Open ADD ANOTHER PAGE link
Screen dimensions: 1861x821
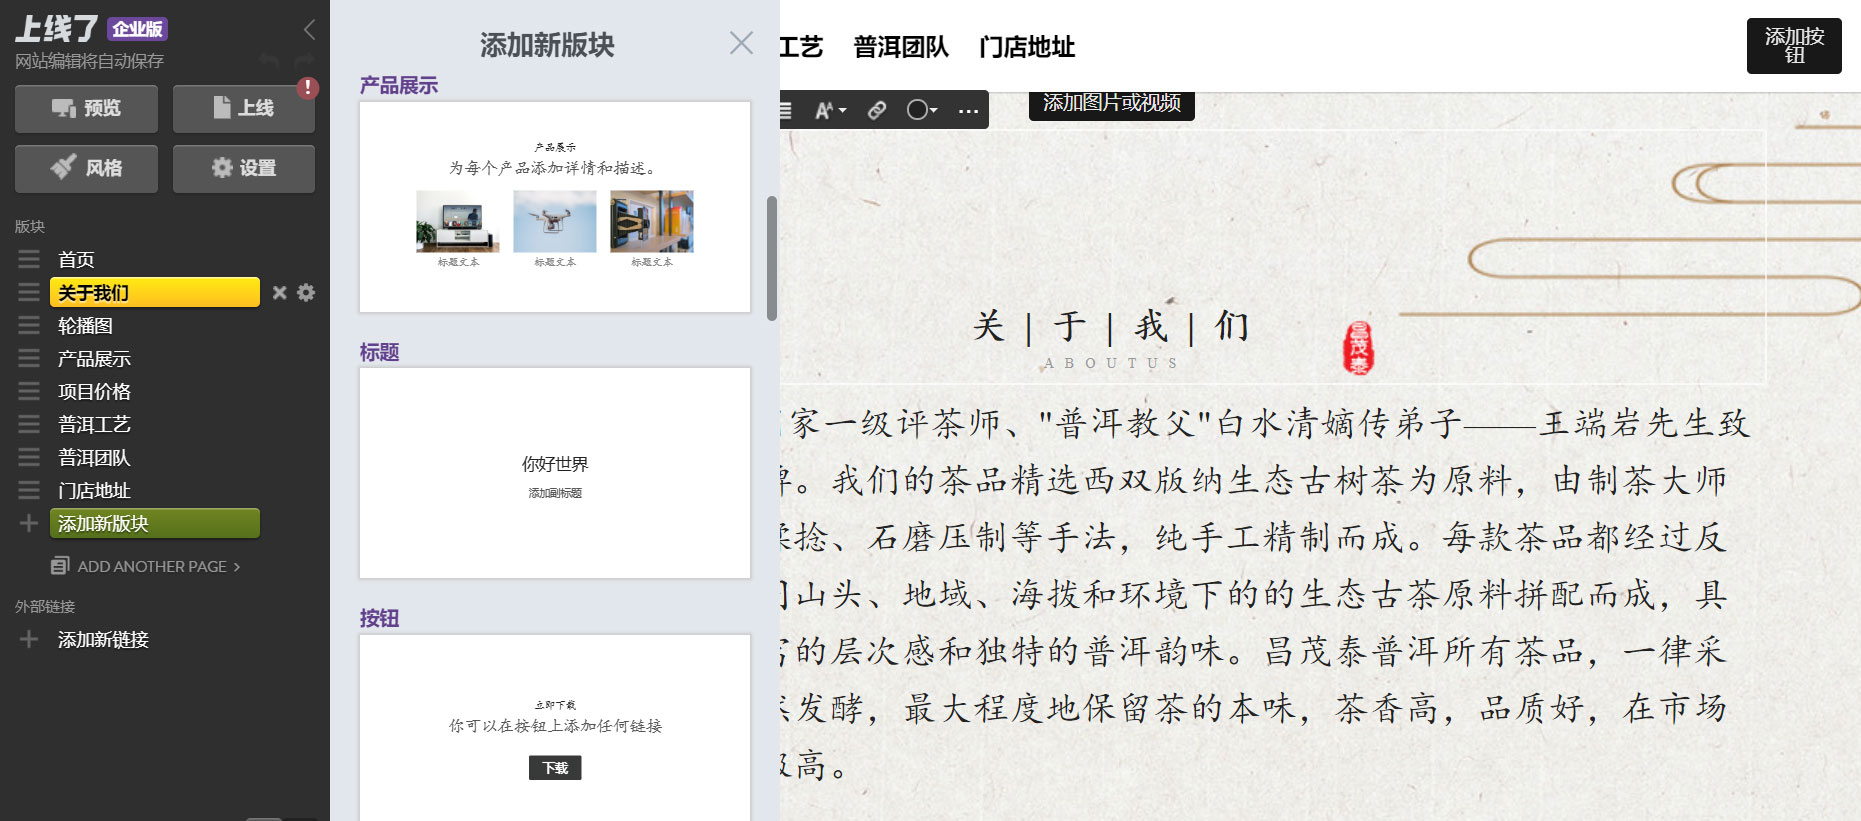pyautogui.click(x=158, y=567)
